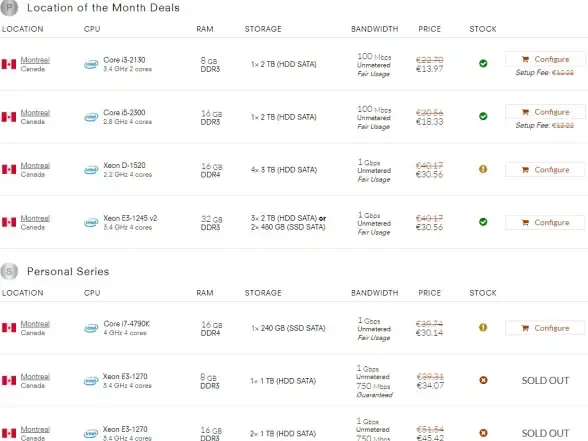Click the Canada flag in the Core i5-2300 row

click(x=9, y=117)
